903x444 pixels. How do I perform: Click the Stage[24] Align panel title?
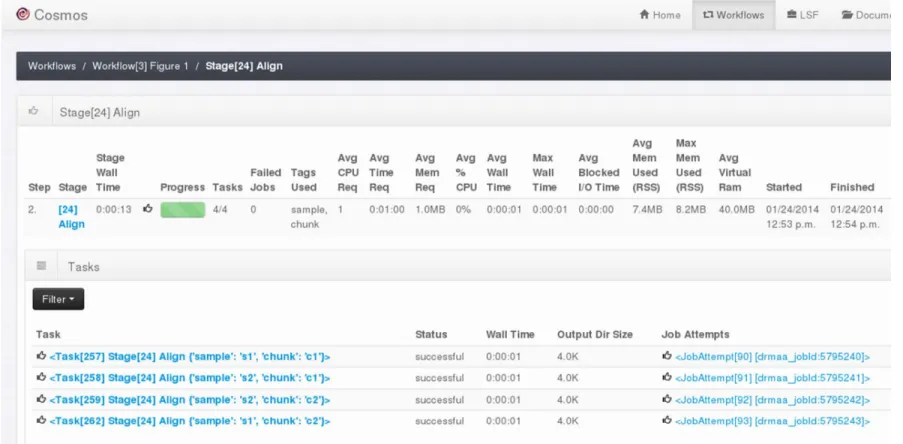(100, 112)
